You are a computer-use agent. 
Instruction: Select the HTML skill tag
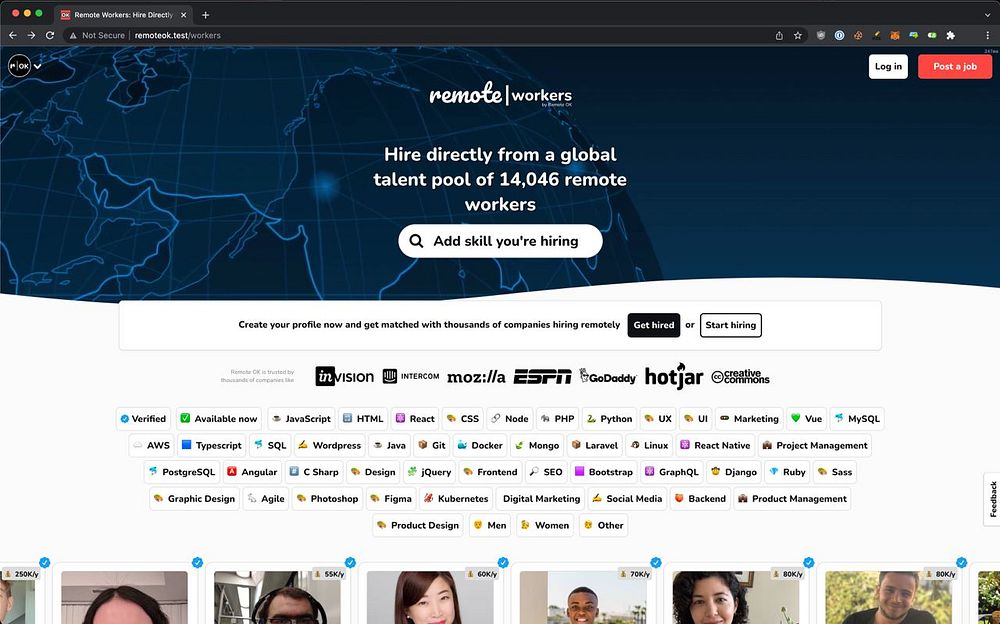tap(363, 419)
